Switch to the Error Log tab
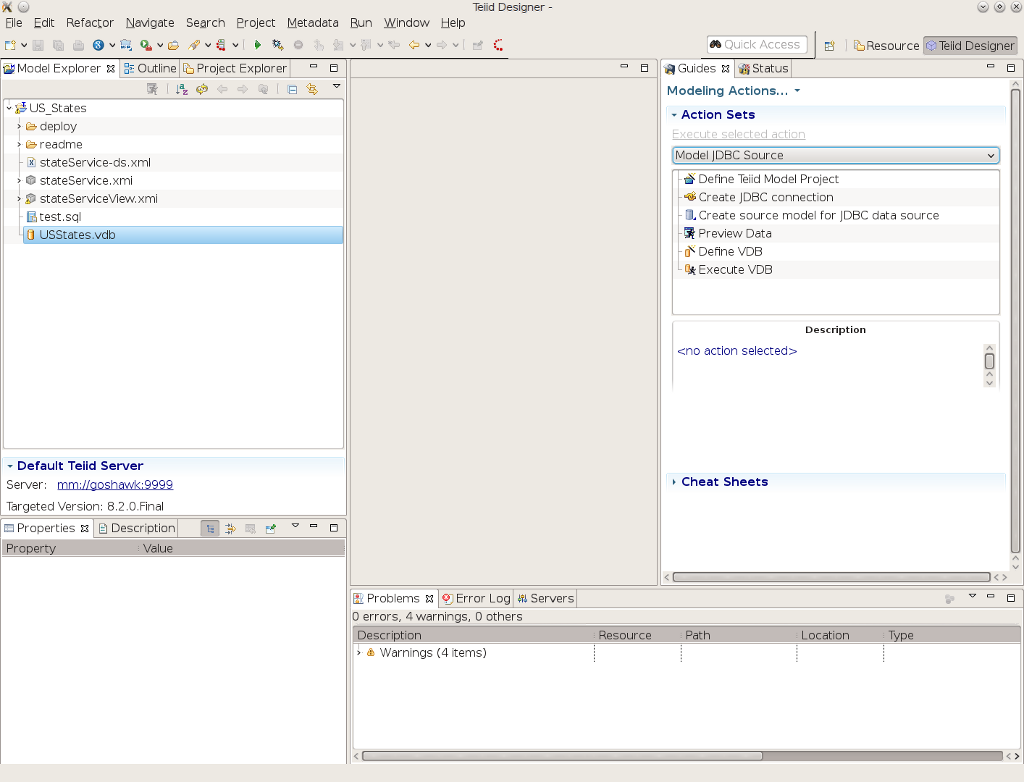 point(476,598)
